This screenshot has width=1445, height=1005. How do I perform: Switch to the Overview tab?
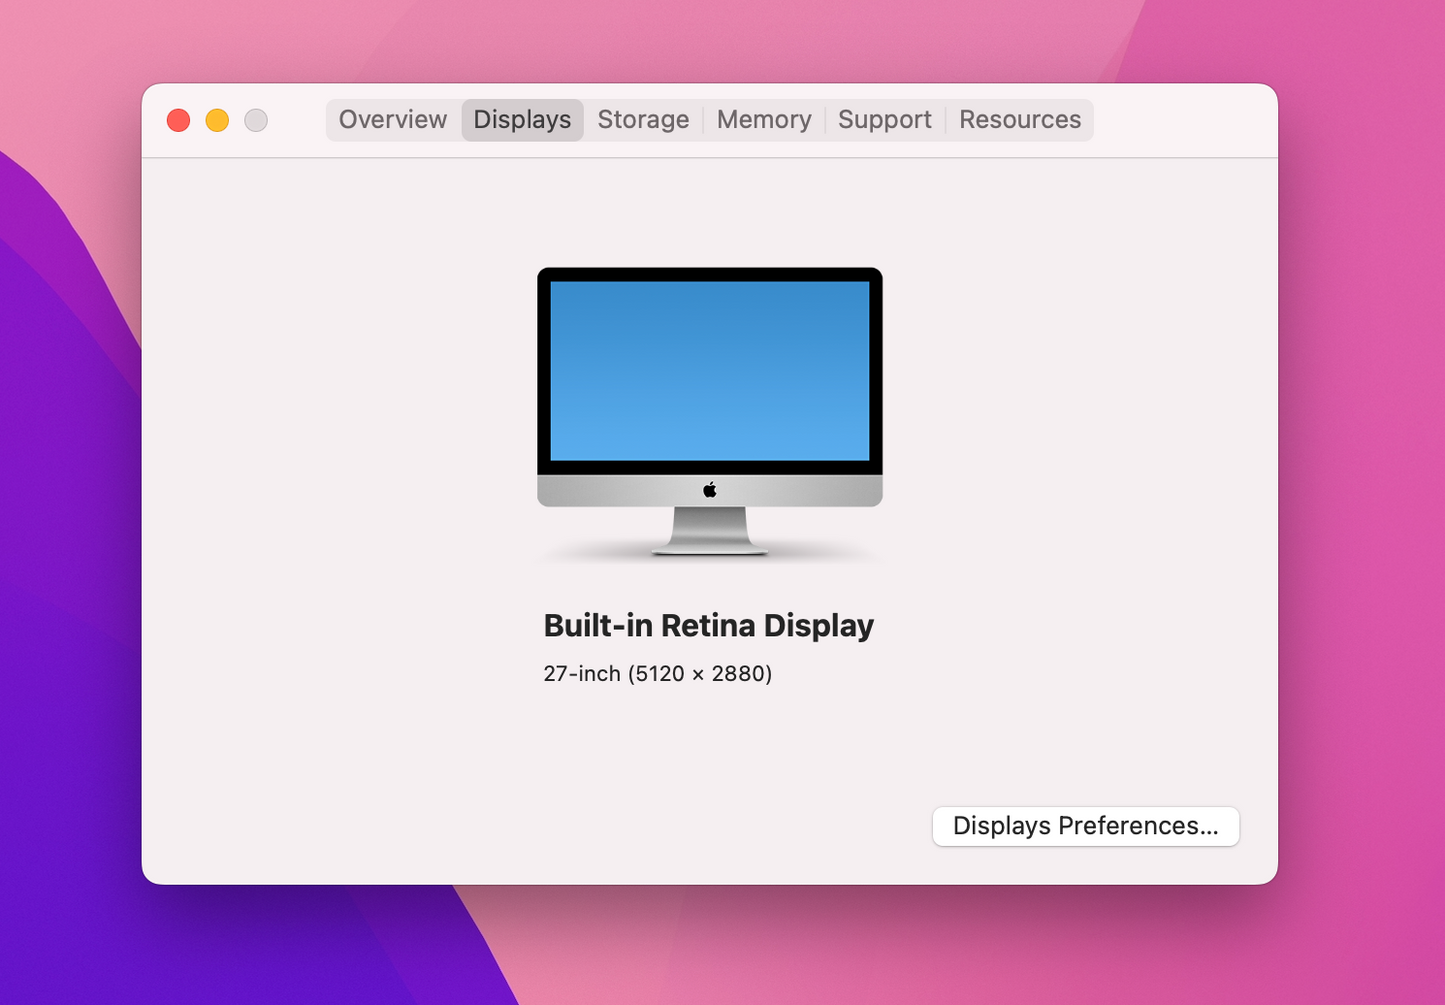[x=392, y=119]
